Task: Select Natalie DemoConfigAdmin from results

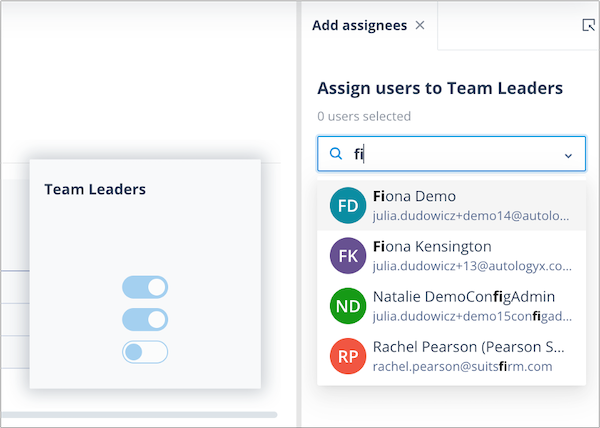Action: (452, 306)
